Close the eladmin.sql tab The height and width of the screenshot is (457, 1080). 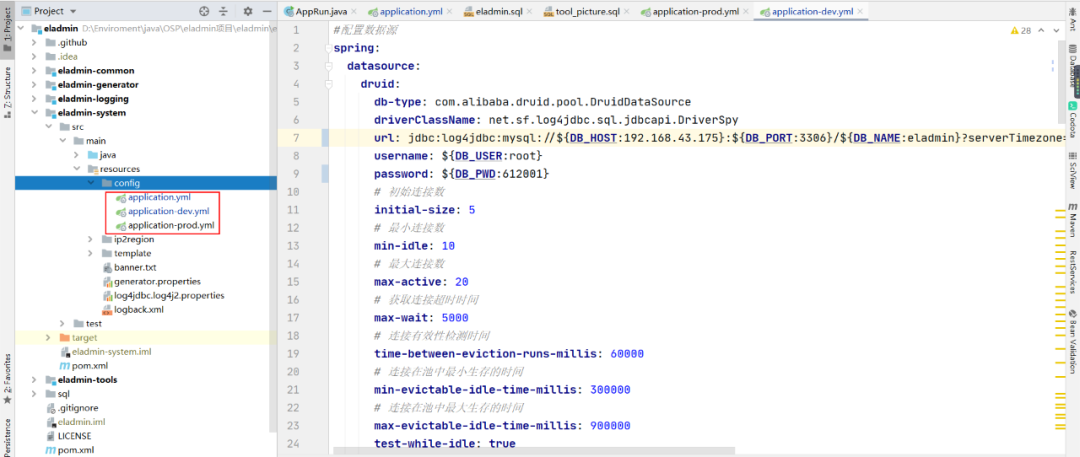tap(531, 12)
